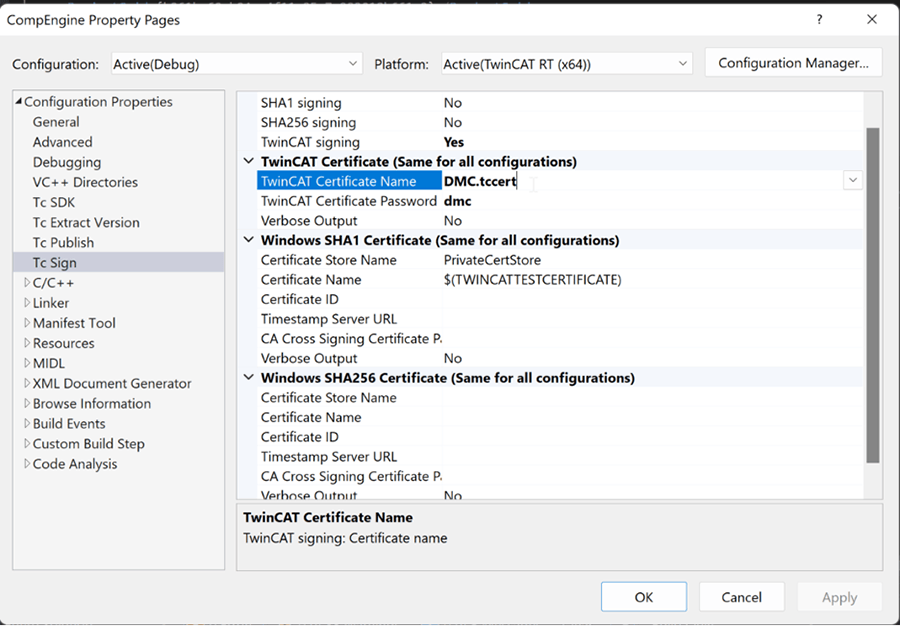Expand the Code Analysis node
This screenshot has height=626, width=900.
pos(26,463)
